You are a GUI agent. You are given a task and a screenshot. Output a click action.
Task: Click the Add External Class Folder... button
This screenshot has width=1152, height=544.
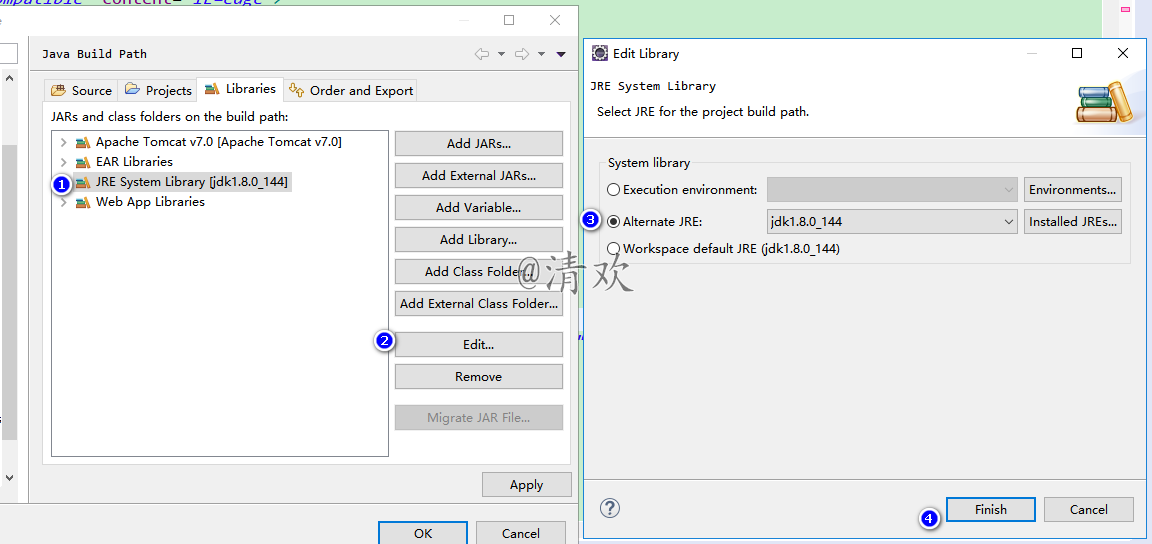[479, 304]
